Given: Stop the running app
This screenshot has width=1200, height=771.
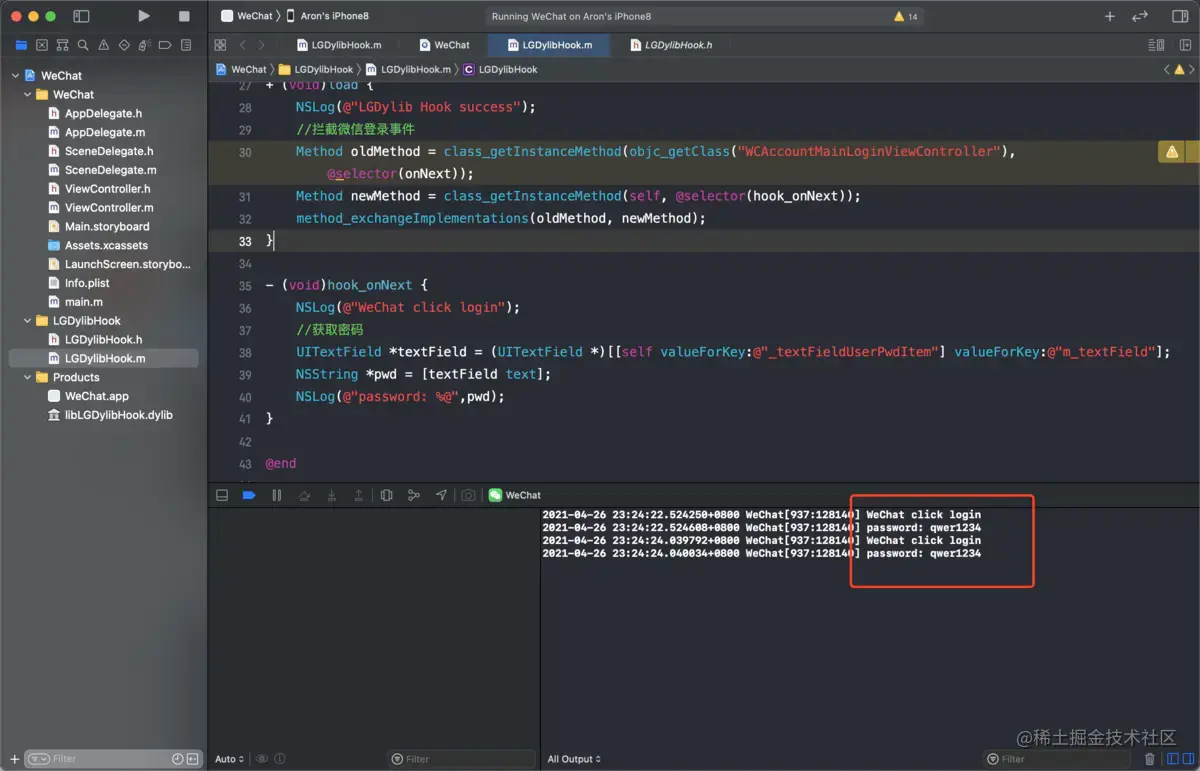Looking at the screenshot, I should (x=184, y=16).
